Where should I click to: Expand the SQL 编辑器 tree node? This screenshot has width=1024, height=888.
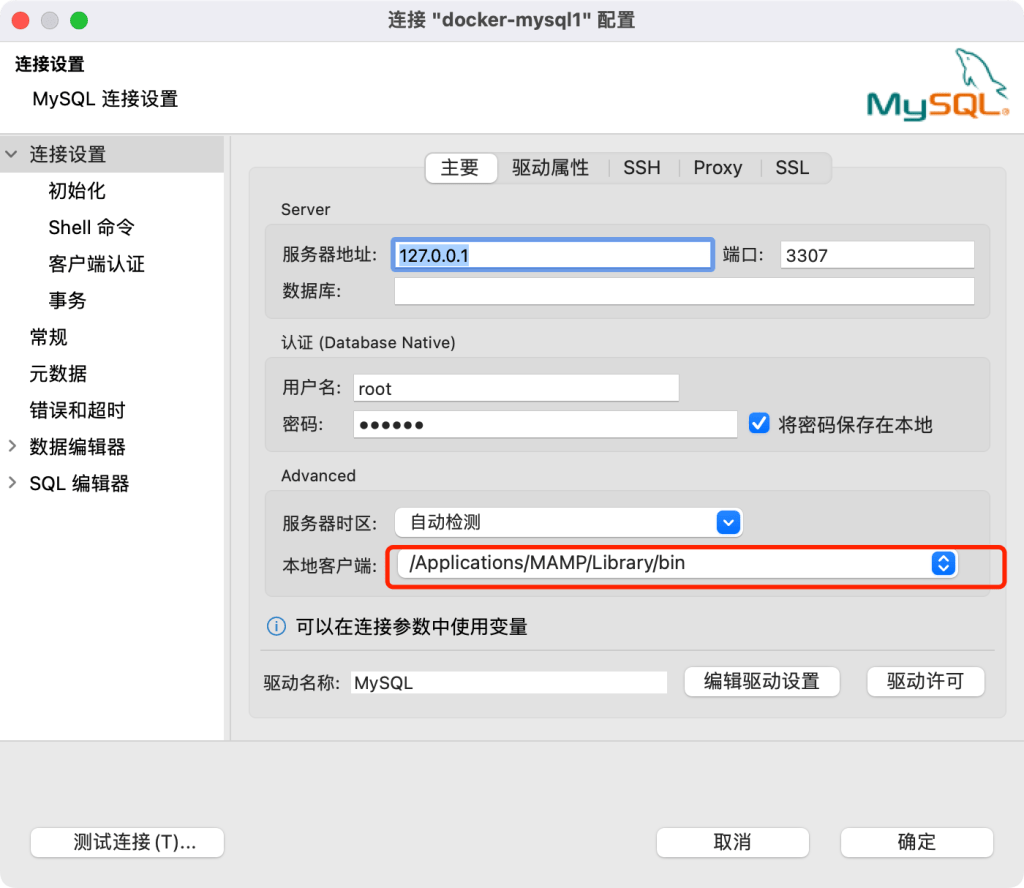pos(12,483)
